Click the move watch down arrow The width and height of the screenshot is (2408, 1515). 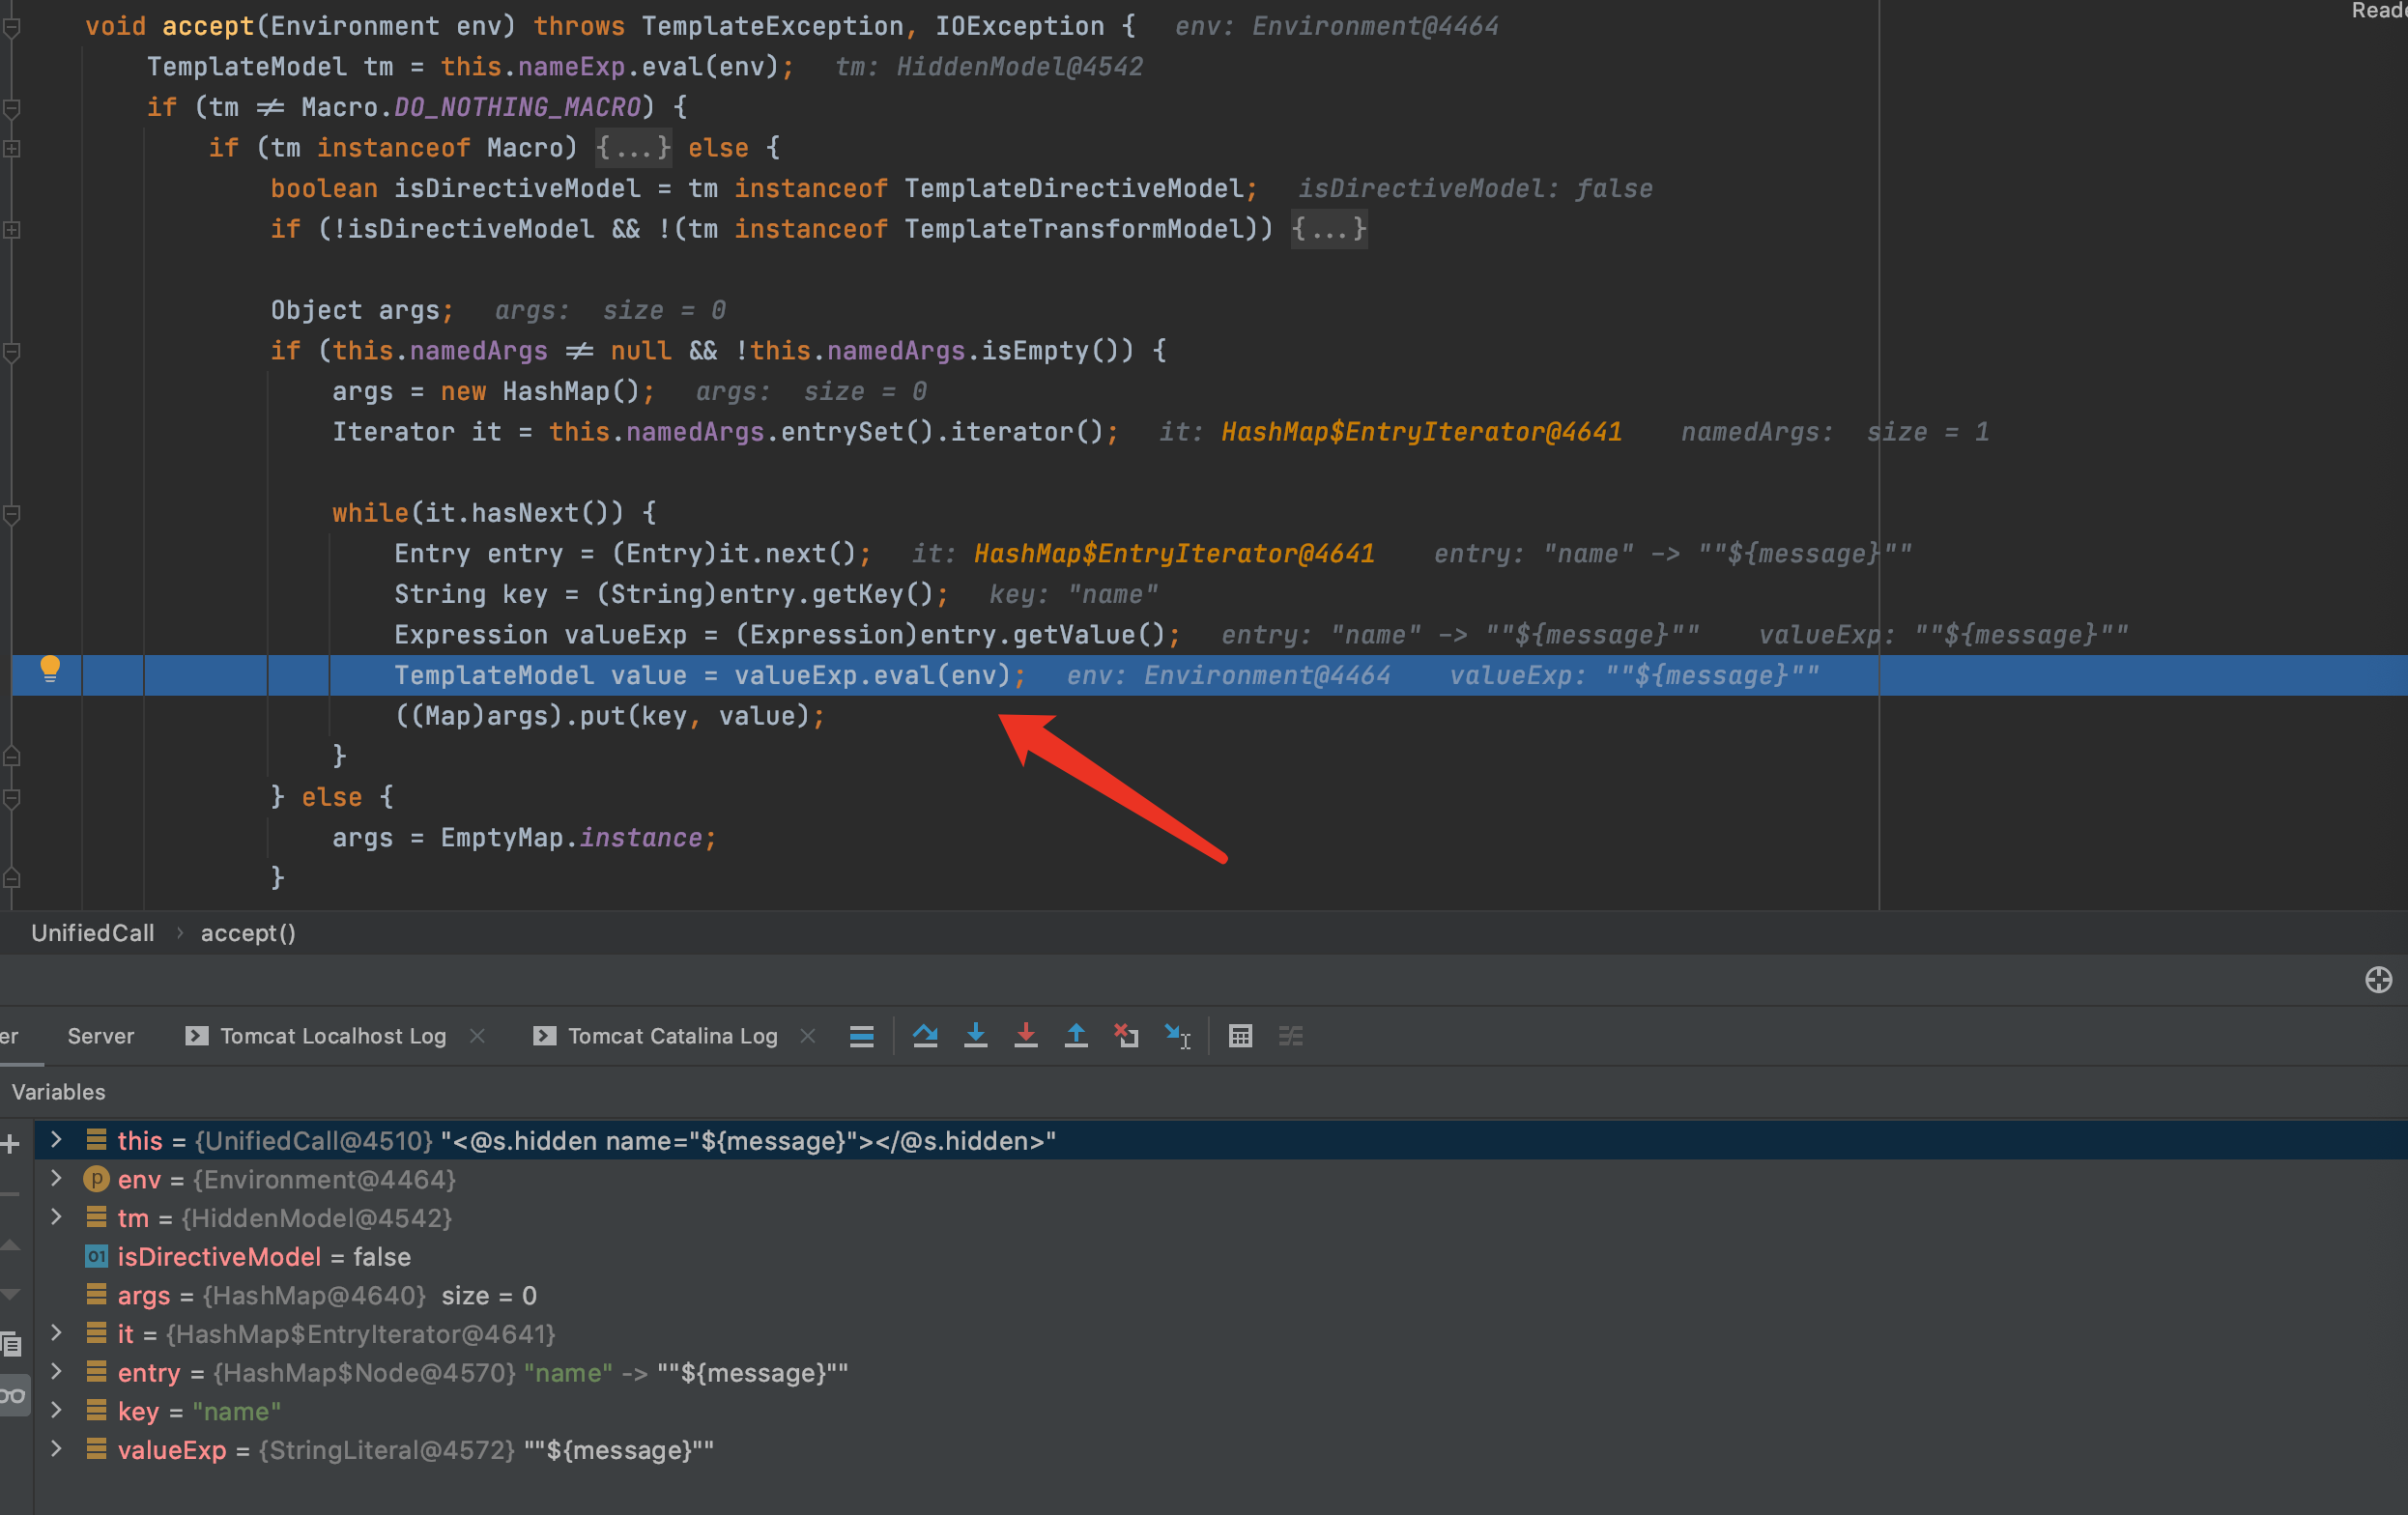coord(10,1294)
